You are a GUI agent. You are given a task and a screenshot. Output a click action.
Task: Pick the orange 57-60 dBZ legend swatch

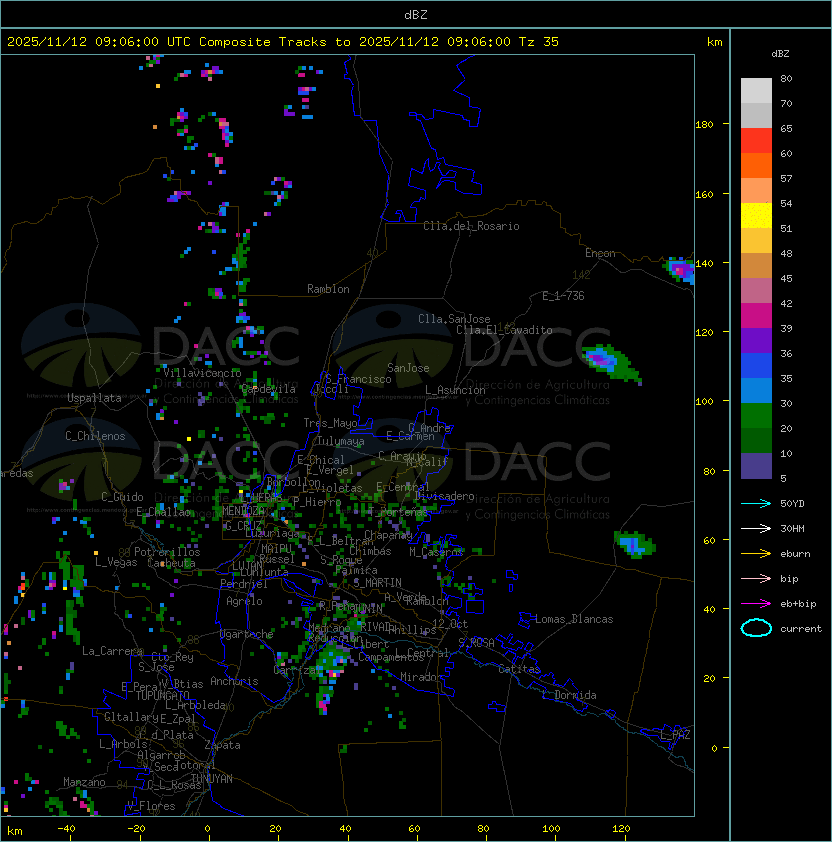756,165
